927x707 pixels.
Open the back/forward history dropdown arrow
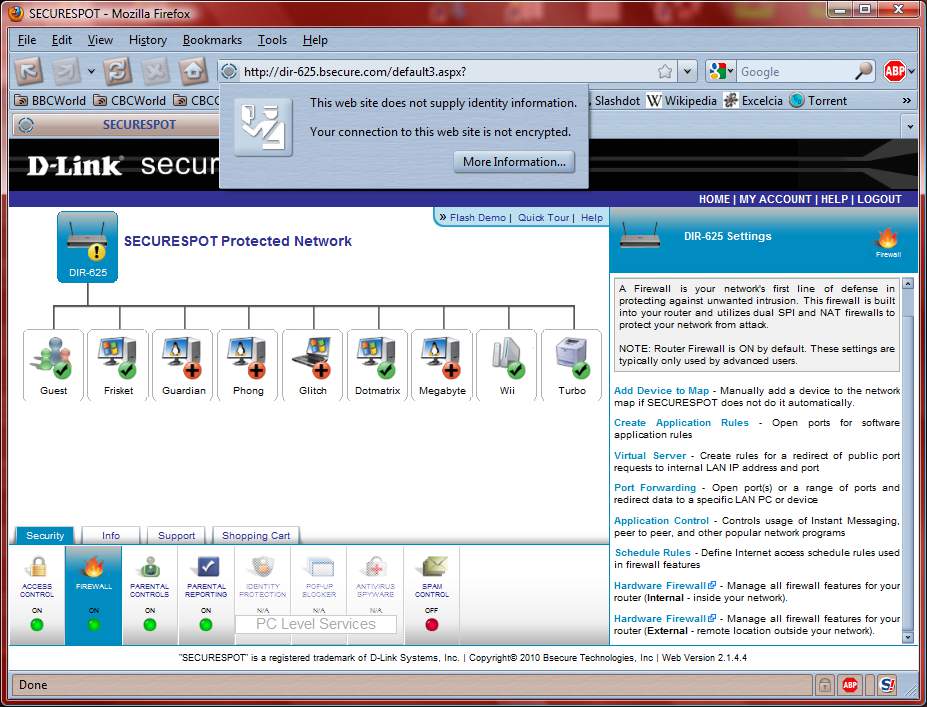91,72
